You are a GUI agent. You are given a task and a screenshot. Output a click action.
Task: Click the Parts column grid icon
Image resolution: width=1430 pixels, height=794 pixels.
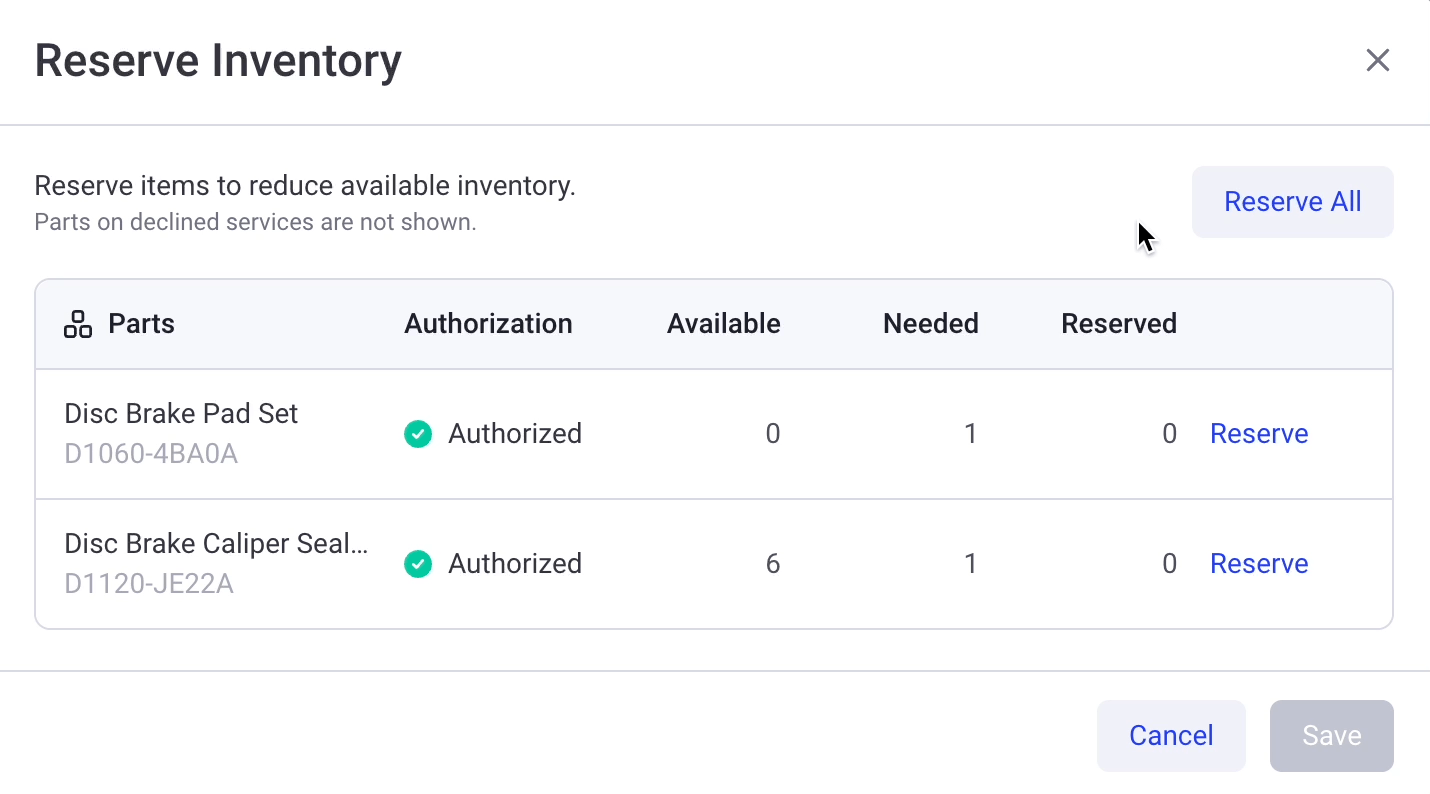point(76,323)
